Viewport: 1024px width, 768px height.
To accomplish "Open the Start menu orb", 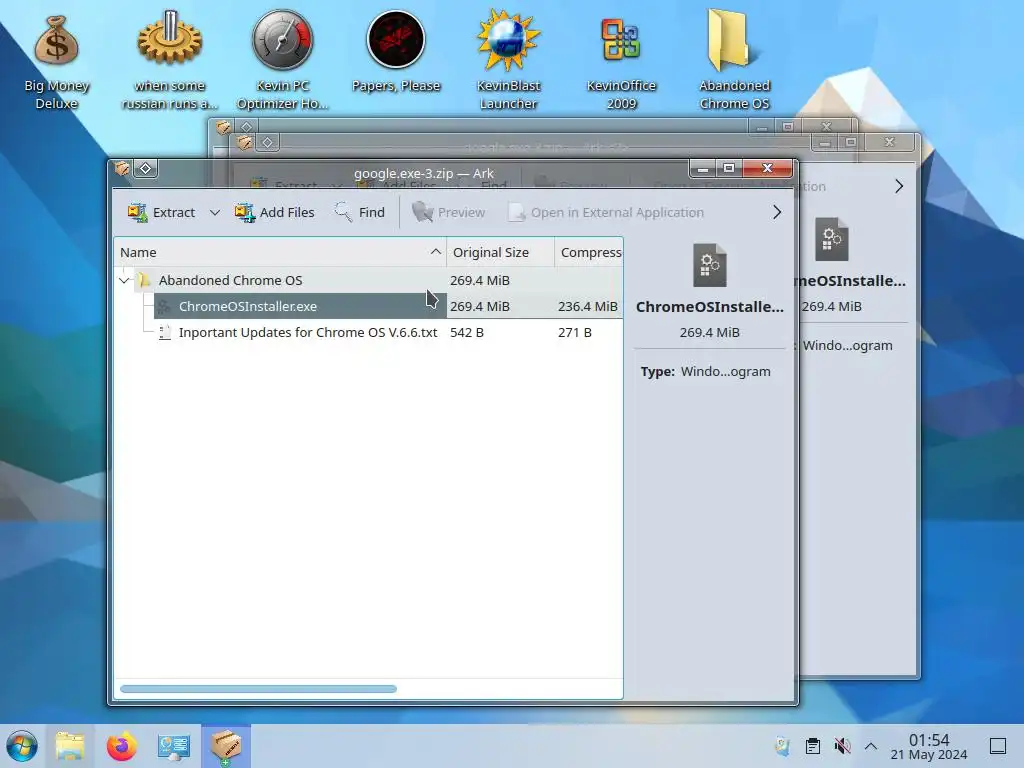I will coord(22,746).
